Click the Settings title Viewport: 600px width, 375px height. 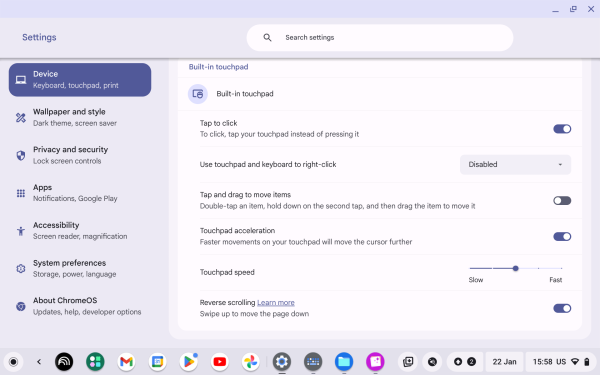[39, 38]
